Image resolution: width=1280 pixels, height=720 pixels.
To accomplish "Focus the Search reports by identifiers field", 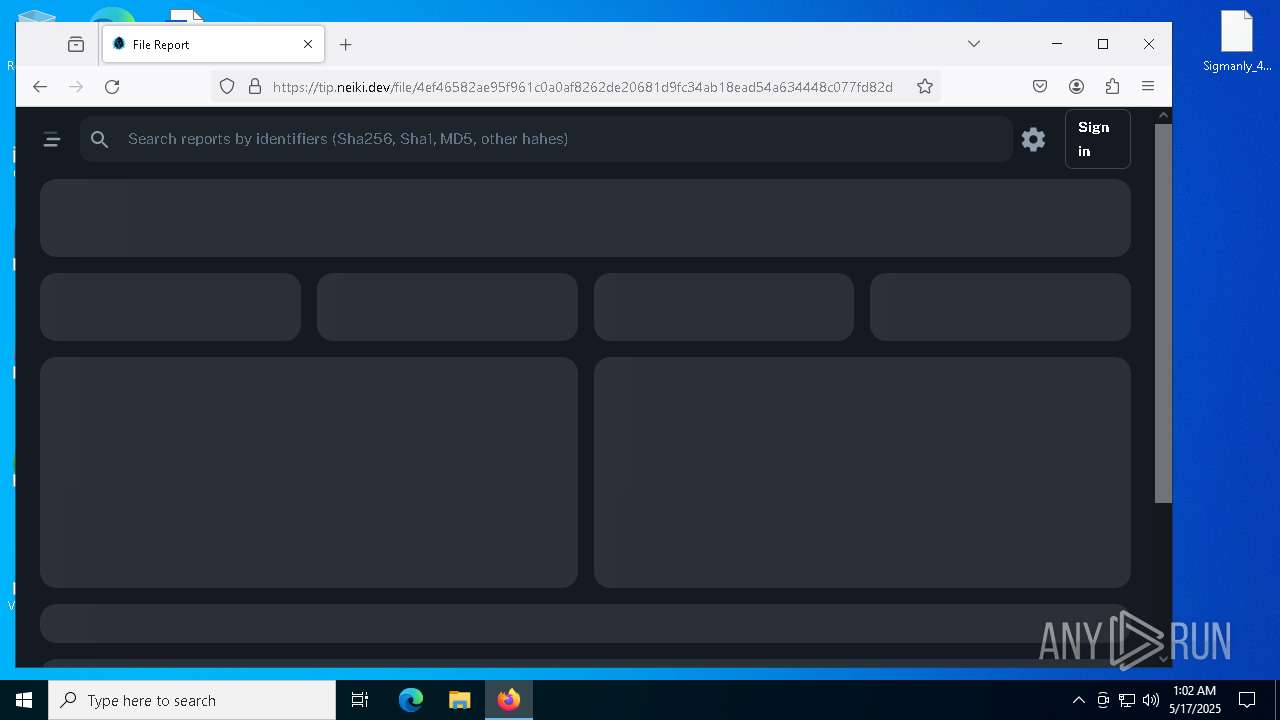I will tap(545, 139).
